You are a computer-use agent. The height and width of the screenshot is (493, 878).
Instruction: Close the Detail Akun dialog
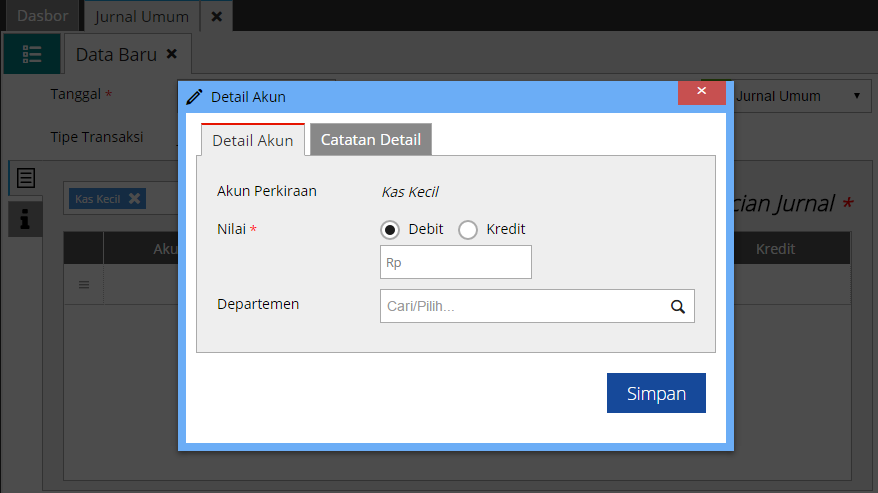(701, 92)
